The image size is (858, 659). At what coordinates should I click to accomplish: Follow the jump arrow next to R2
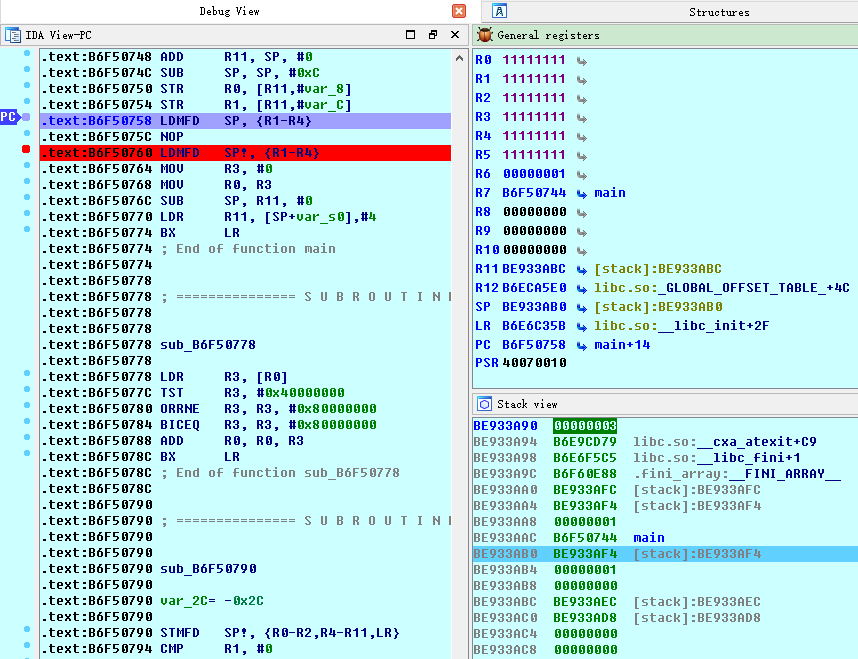582,99
